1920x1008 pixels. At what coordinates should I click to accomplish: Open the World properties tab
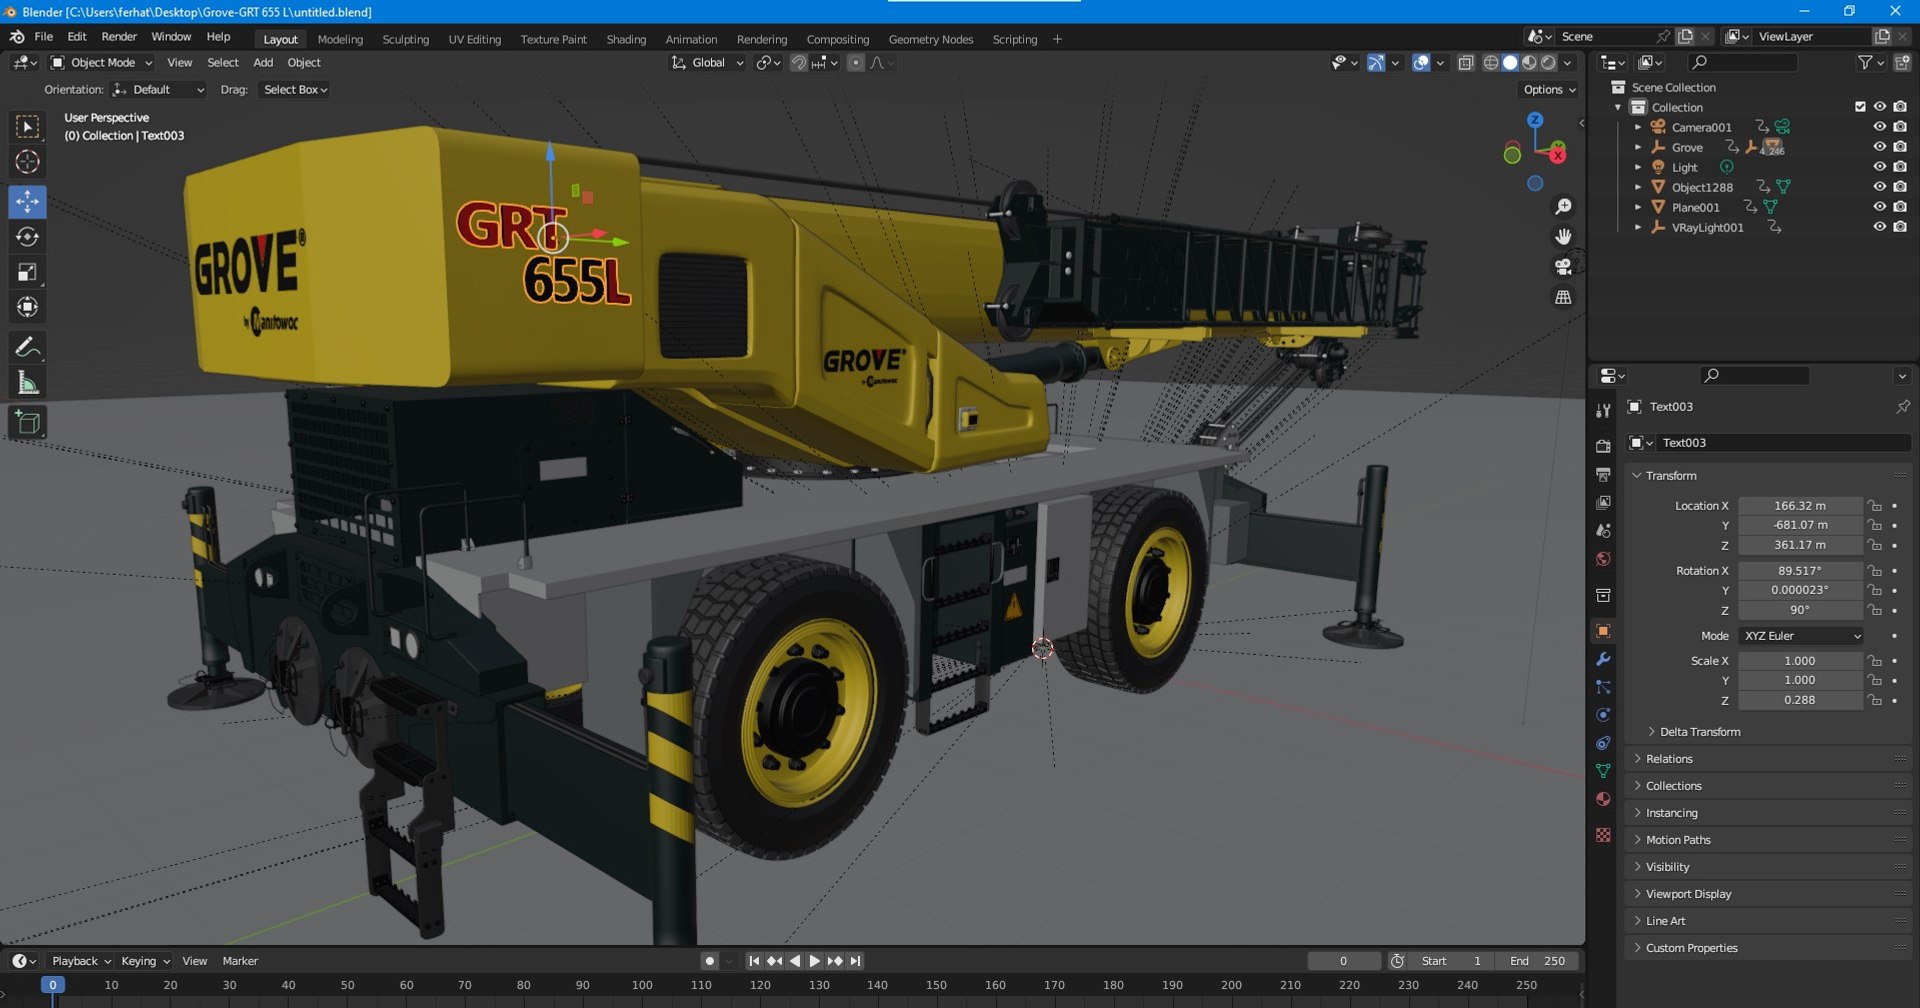pyautogui.click(x=1603, y=559)
